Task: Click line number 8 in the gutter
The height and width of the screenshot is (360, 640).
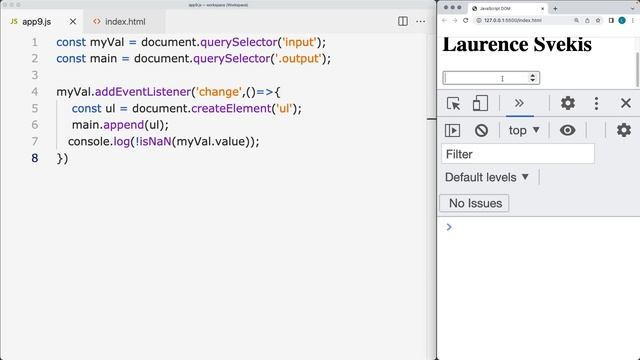Action: (x=35, y=158)
